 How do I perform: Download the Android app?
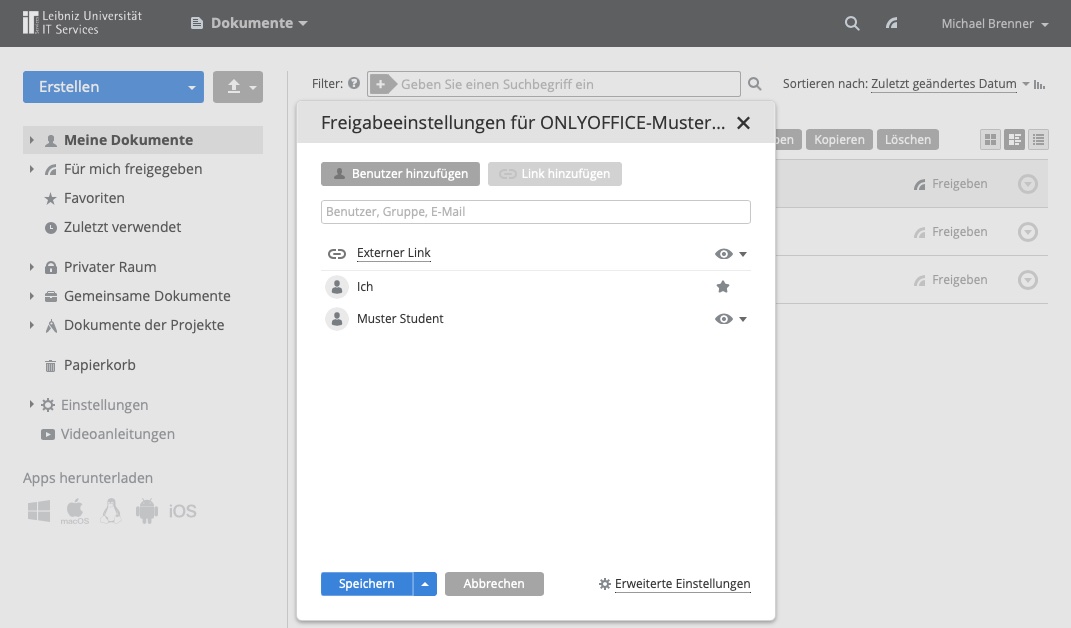pos(147,511)
